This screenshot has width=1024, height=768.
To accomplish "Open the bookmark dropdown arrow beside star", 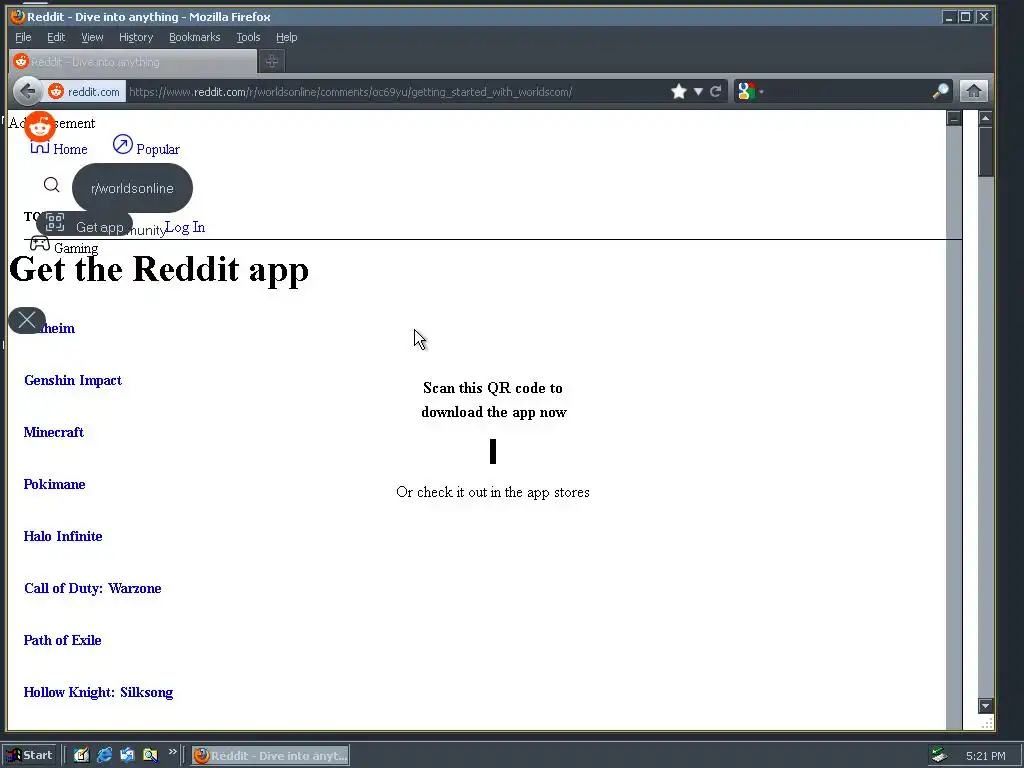I will [x=698, y=91].
